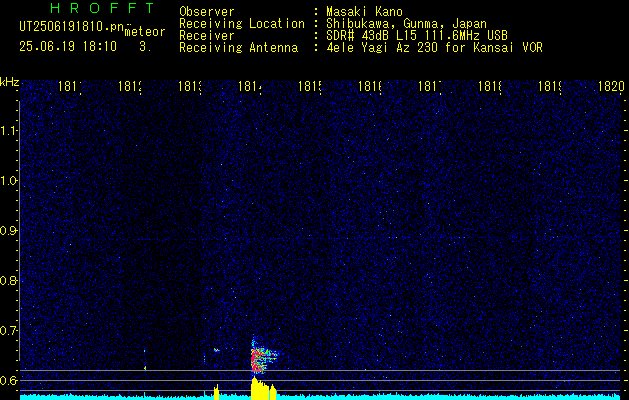This screenshot has height=400, width=629.
Task: Select the filename UT2506191810.pn
Action: (x=72, y=27)
